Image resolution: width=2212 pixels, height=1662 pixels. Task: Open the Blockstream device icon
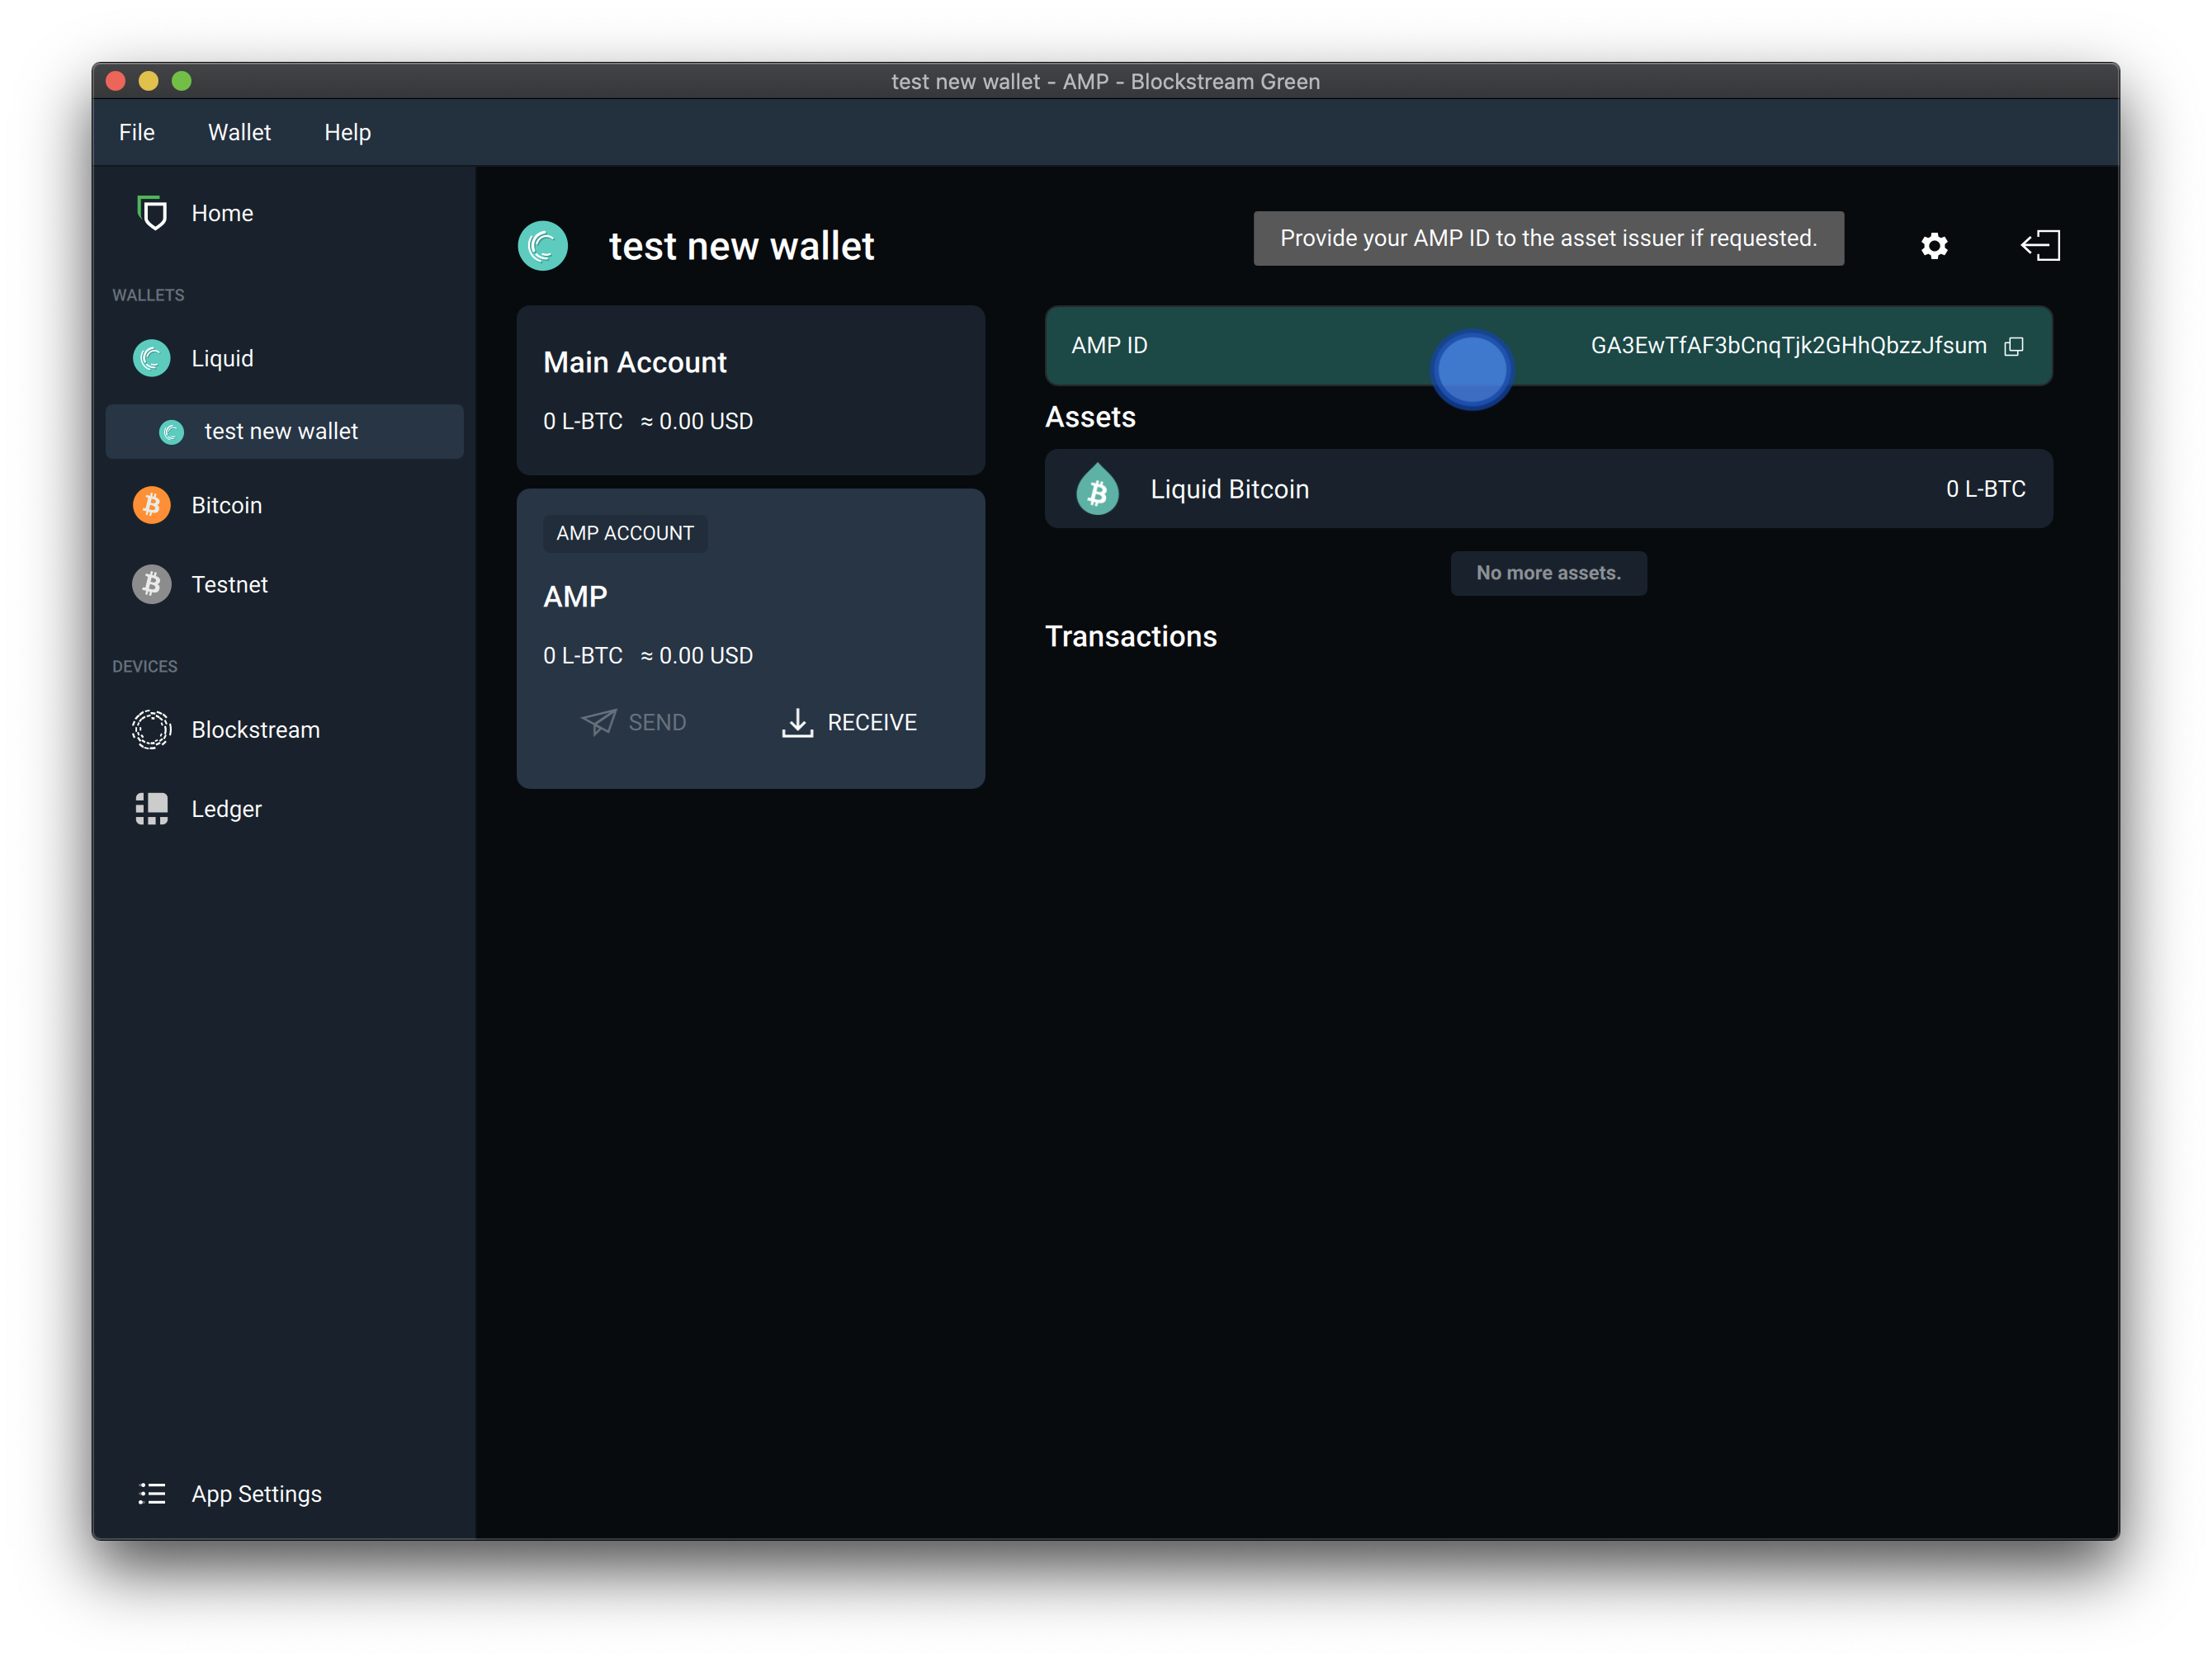click(151, 730)
